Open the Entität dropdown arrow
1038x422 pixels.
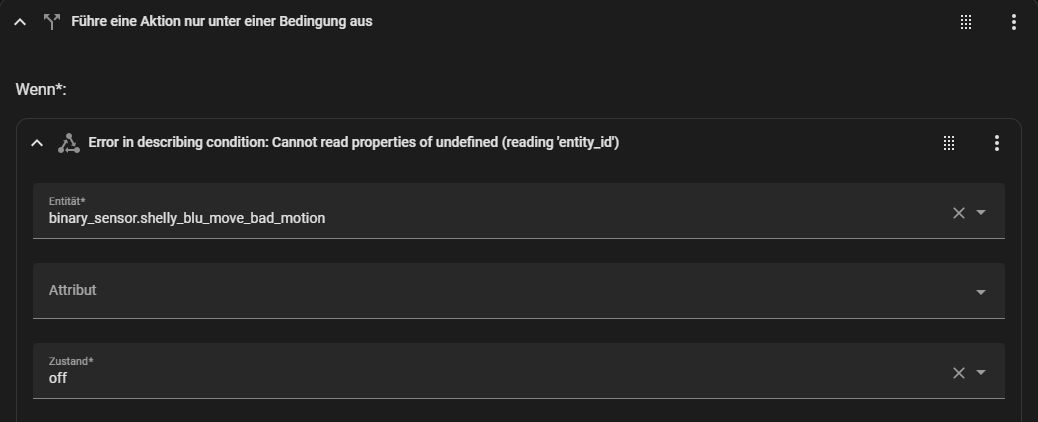tap(981, 213)
